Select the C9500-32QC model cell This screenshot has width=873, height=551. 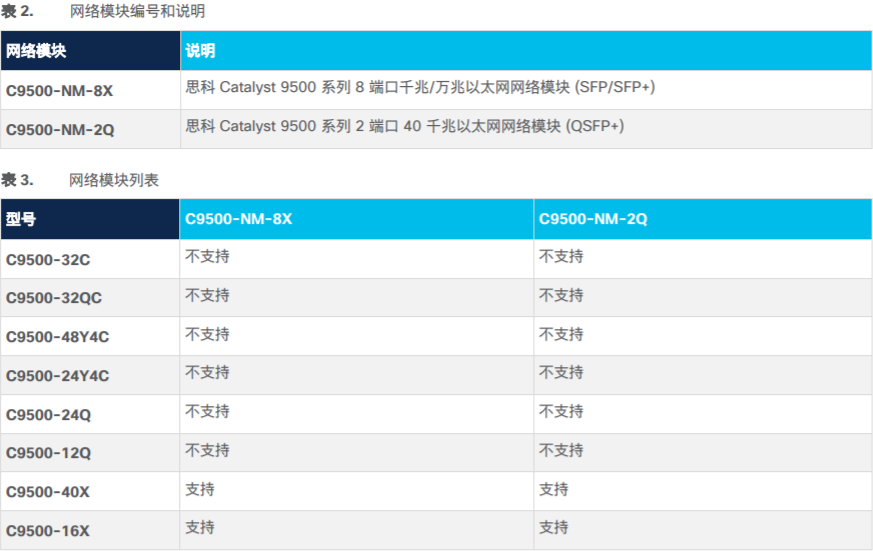pos(90,298)
